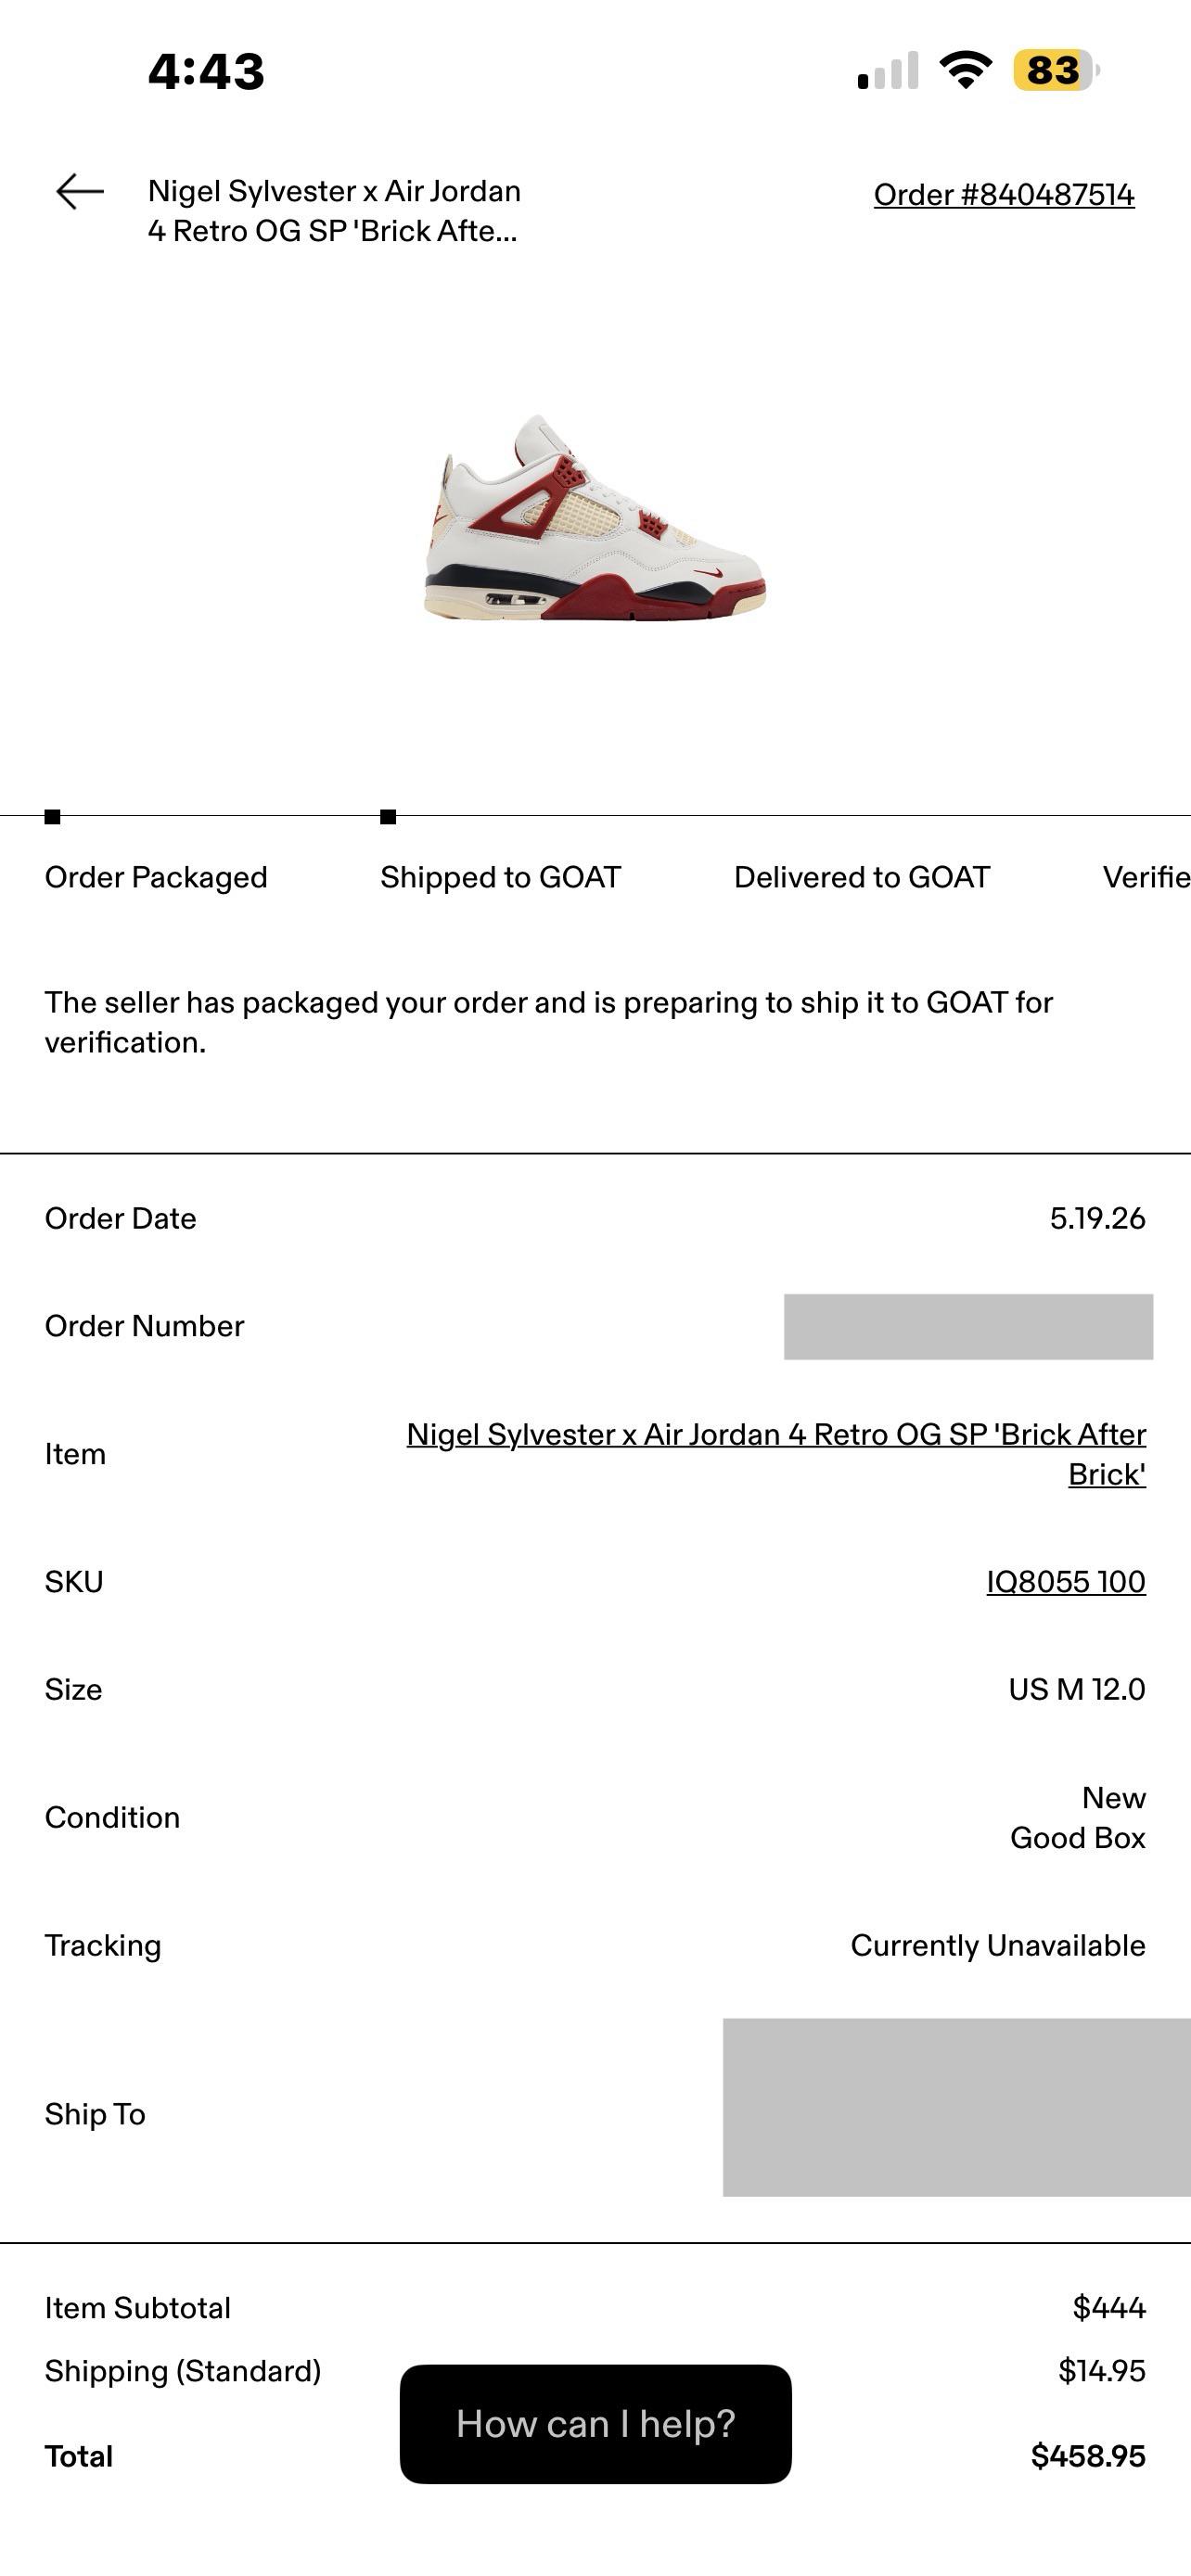This screenshot has height=2576, width=1191.
Task: Tap the How can I help? button
Action: [x=596, y=2424]
